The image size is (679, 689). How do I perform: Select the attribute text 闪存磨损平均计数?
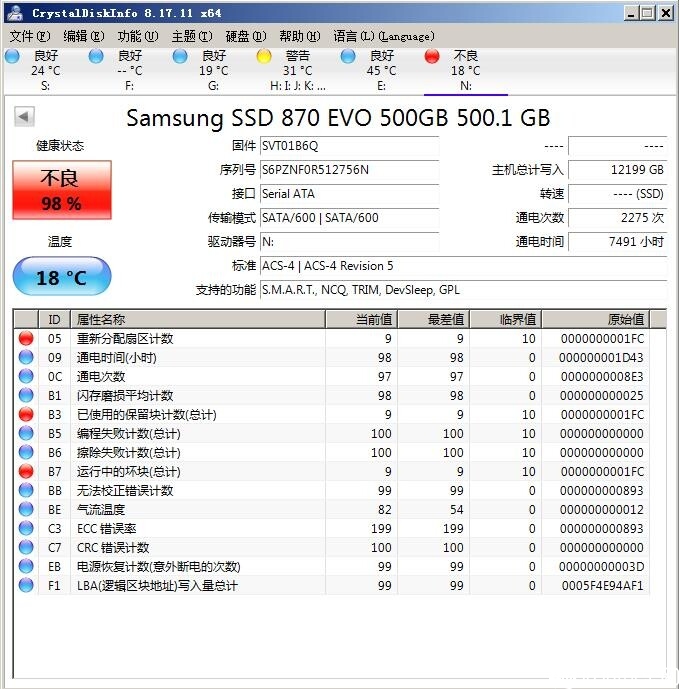pos(125,395)
